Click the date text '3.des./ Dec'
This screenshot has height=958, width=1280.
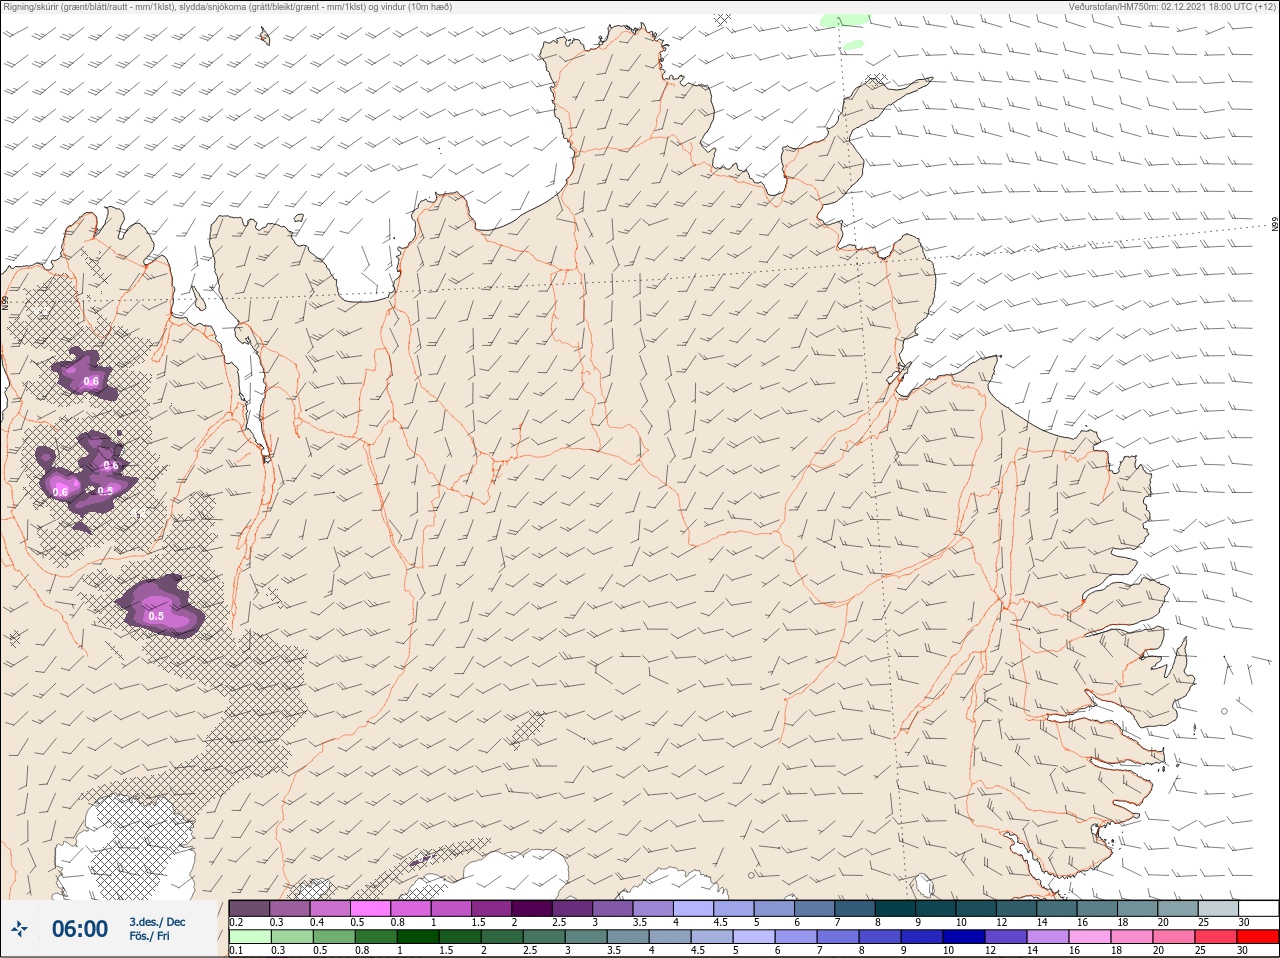point(157,922)
